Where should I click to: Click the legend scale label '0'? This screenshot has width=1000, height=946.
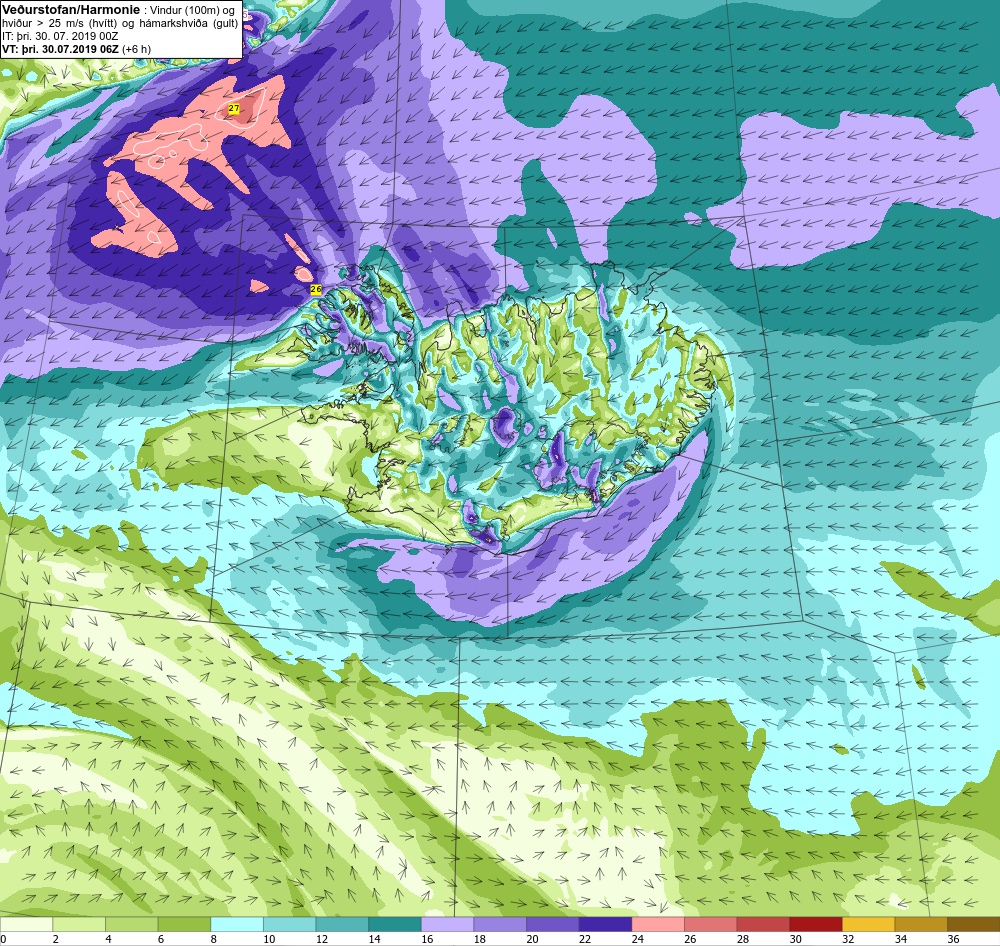coord(4,939)
